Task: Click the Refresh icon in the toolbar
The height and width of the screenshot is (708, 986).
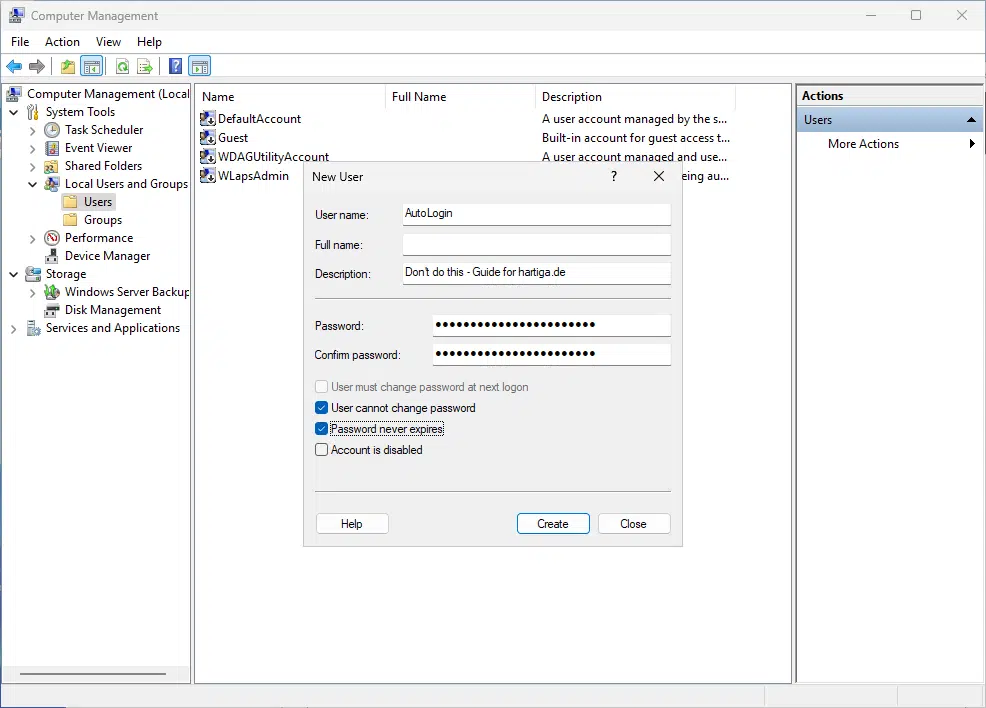Action: [122, 66]
